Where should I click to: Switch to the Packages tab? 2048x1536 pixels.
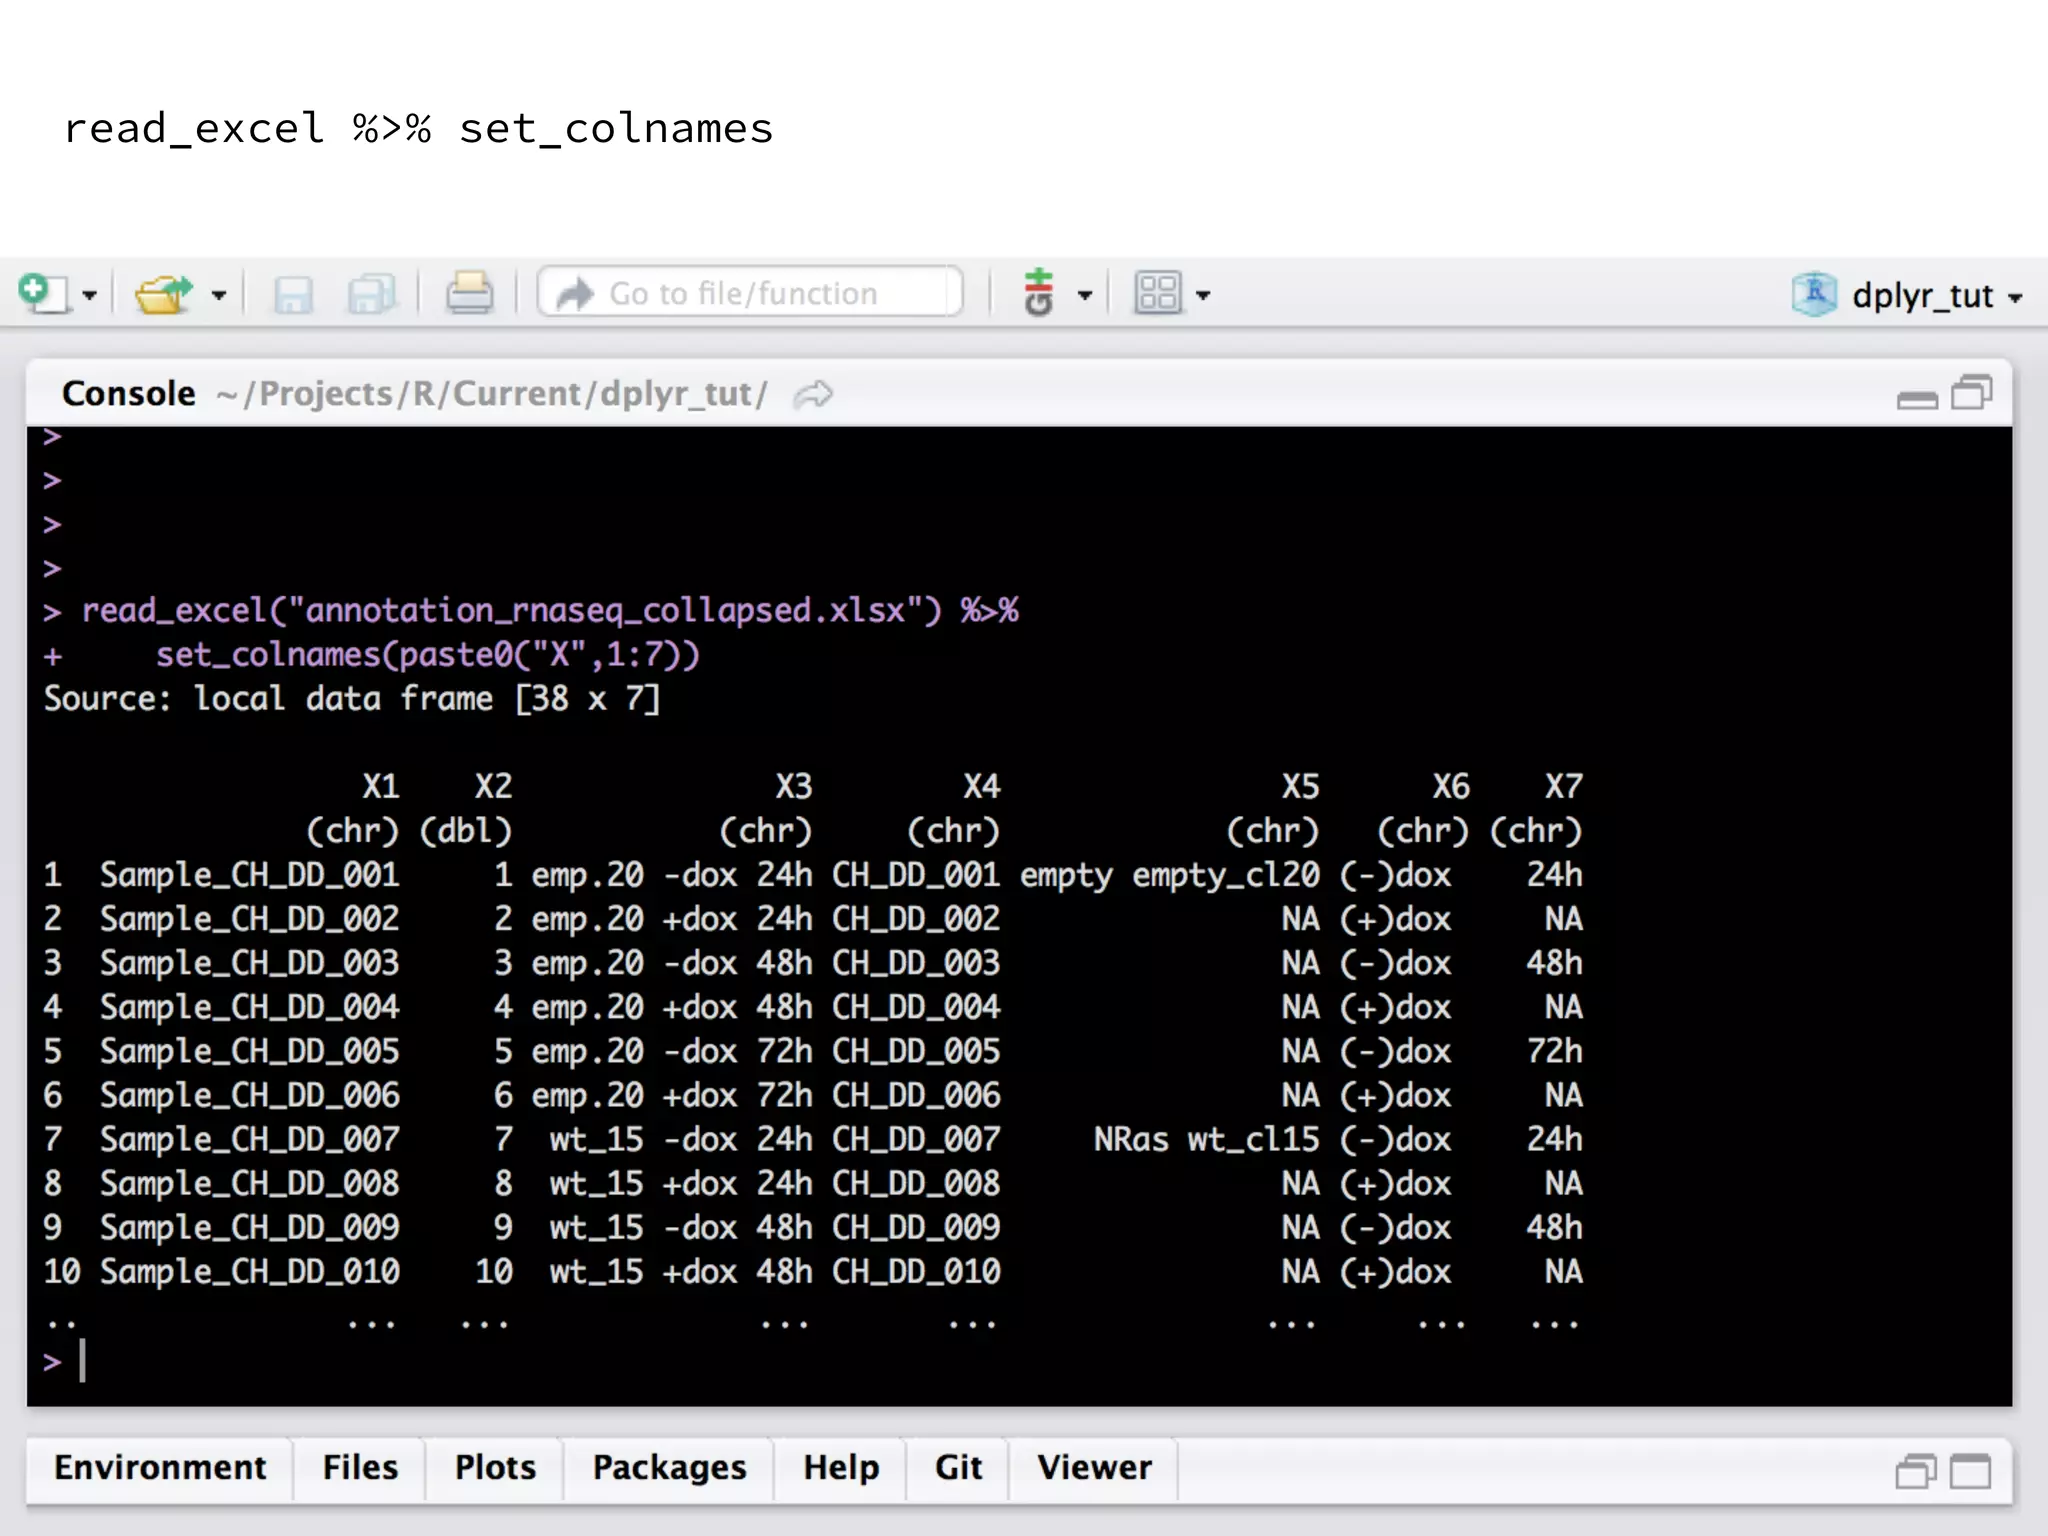click(x=669, y=1467)
